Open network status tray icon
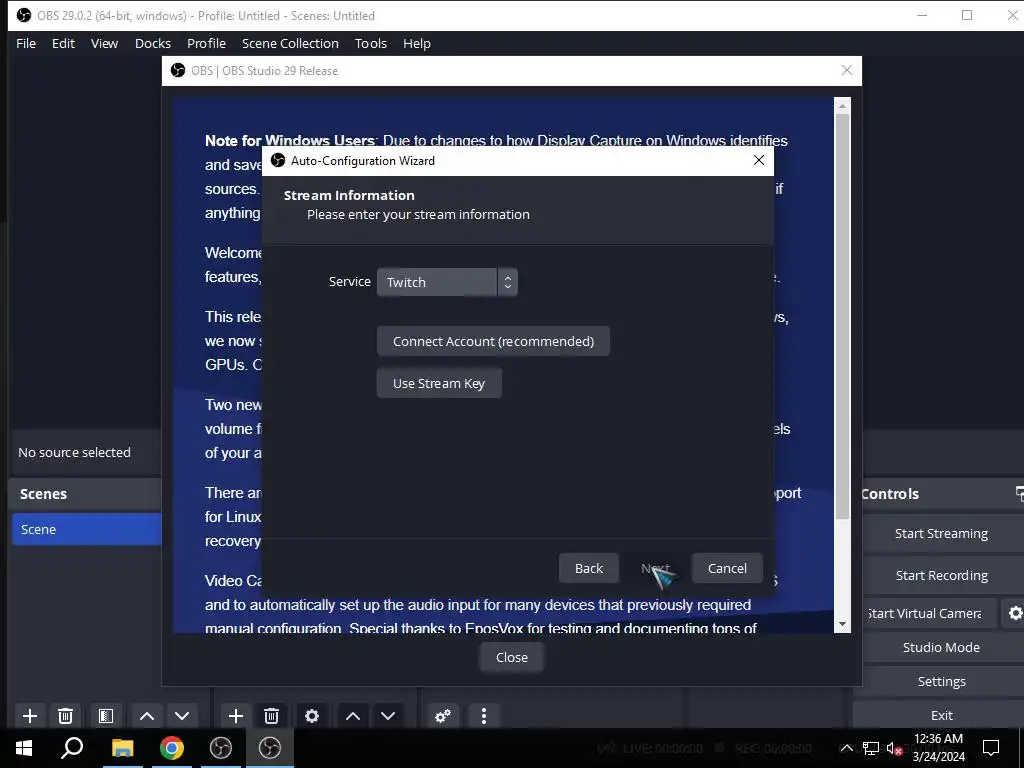 (x=871, y=748)
